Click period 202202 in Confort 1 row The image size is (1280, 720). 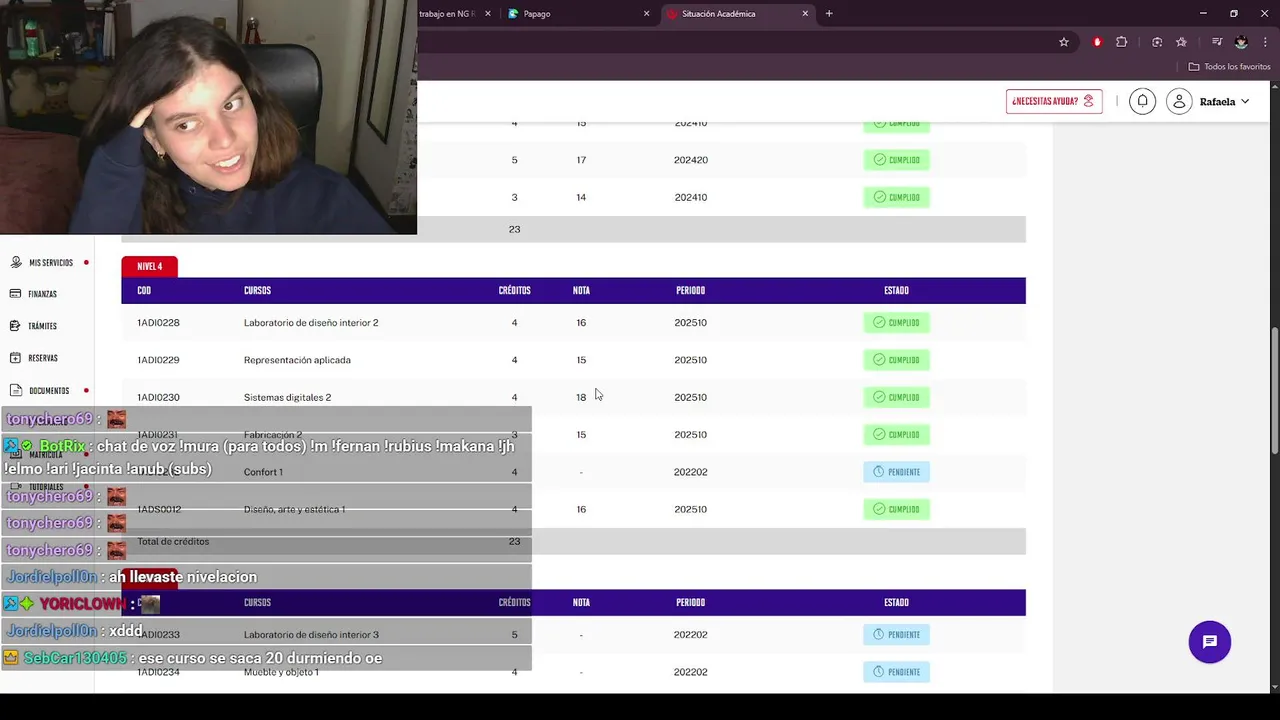(x=690, y=472)
